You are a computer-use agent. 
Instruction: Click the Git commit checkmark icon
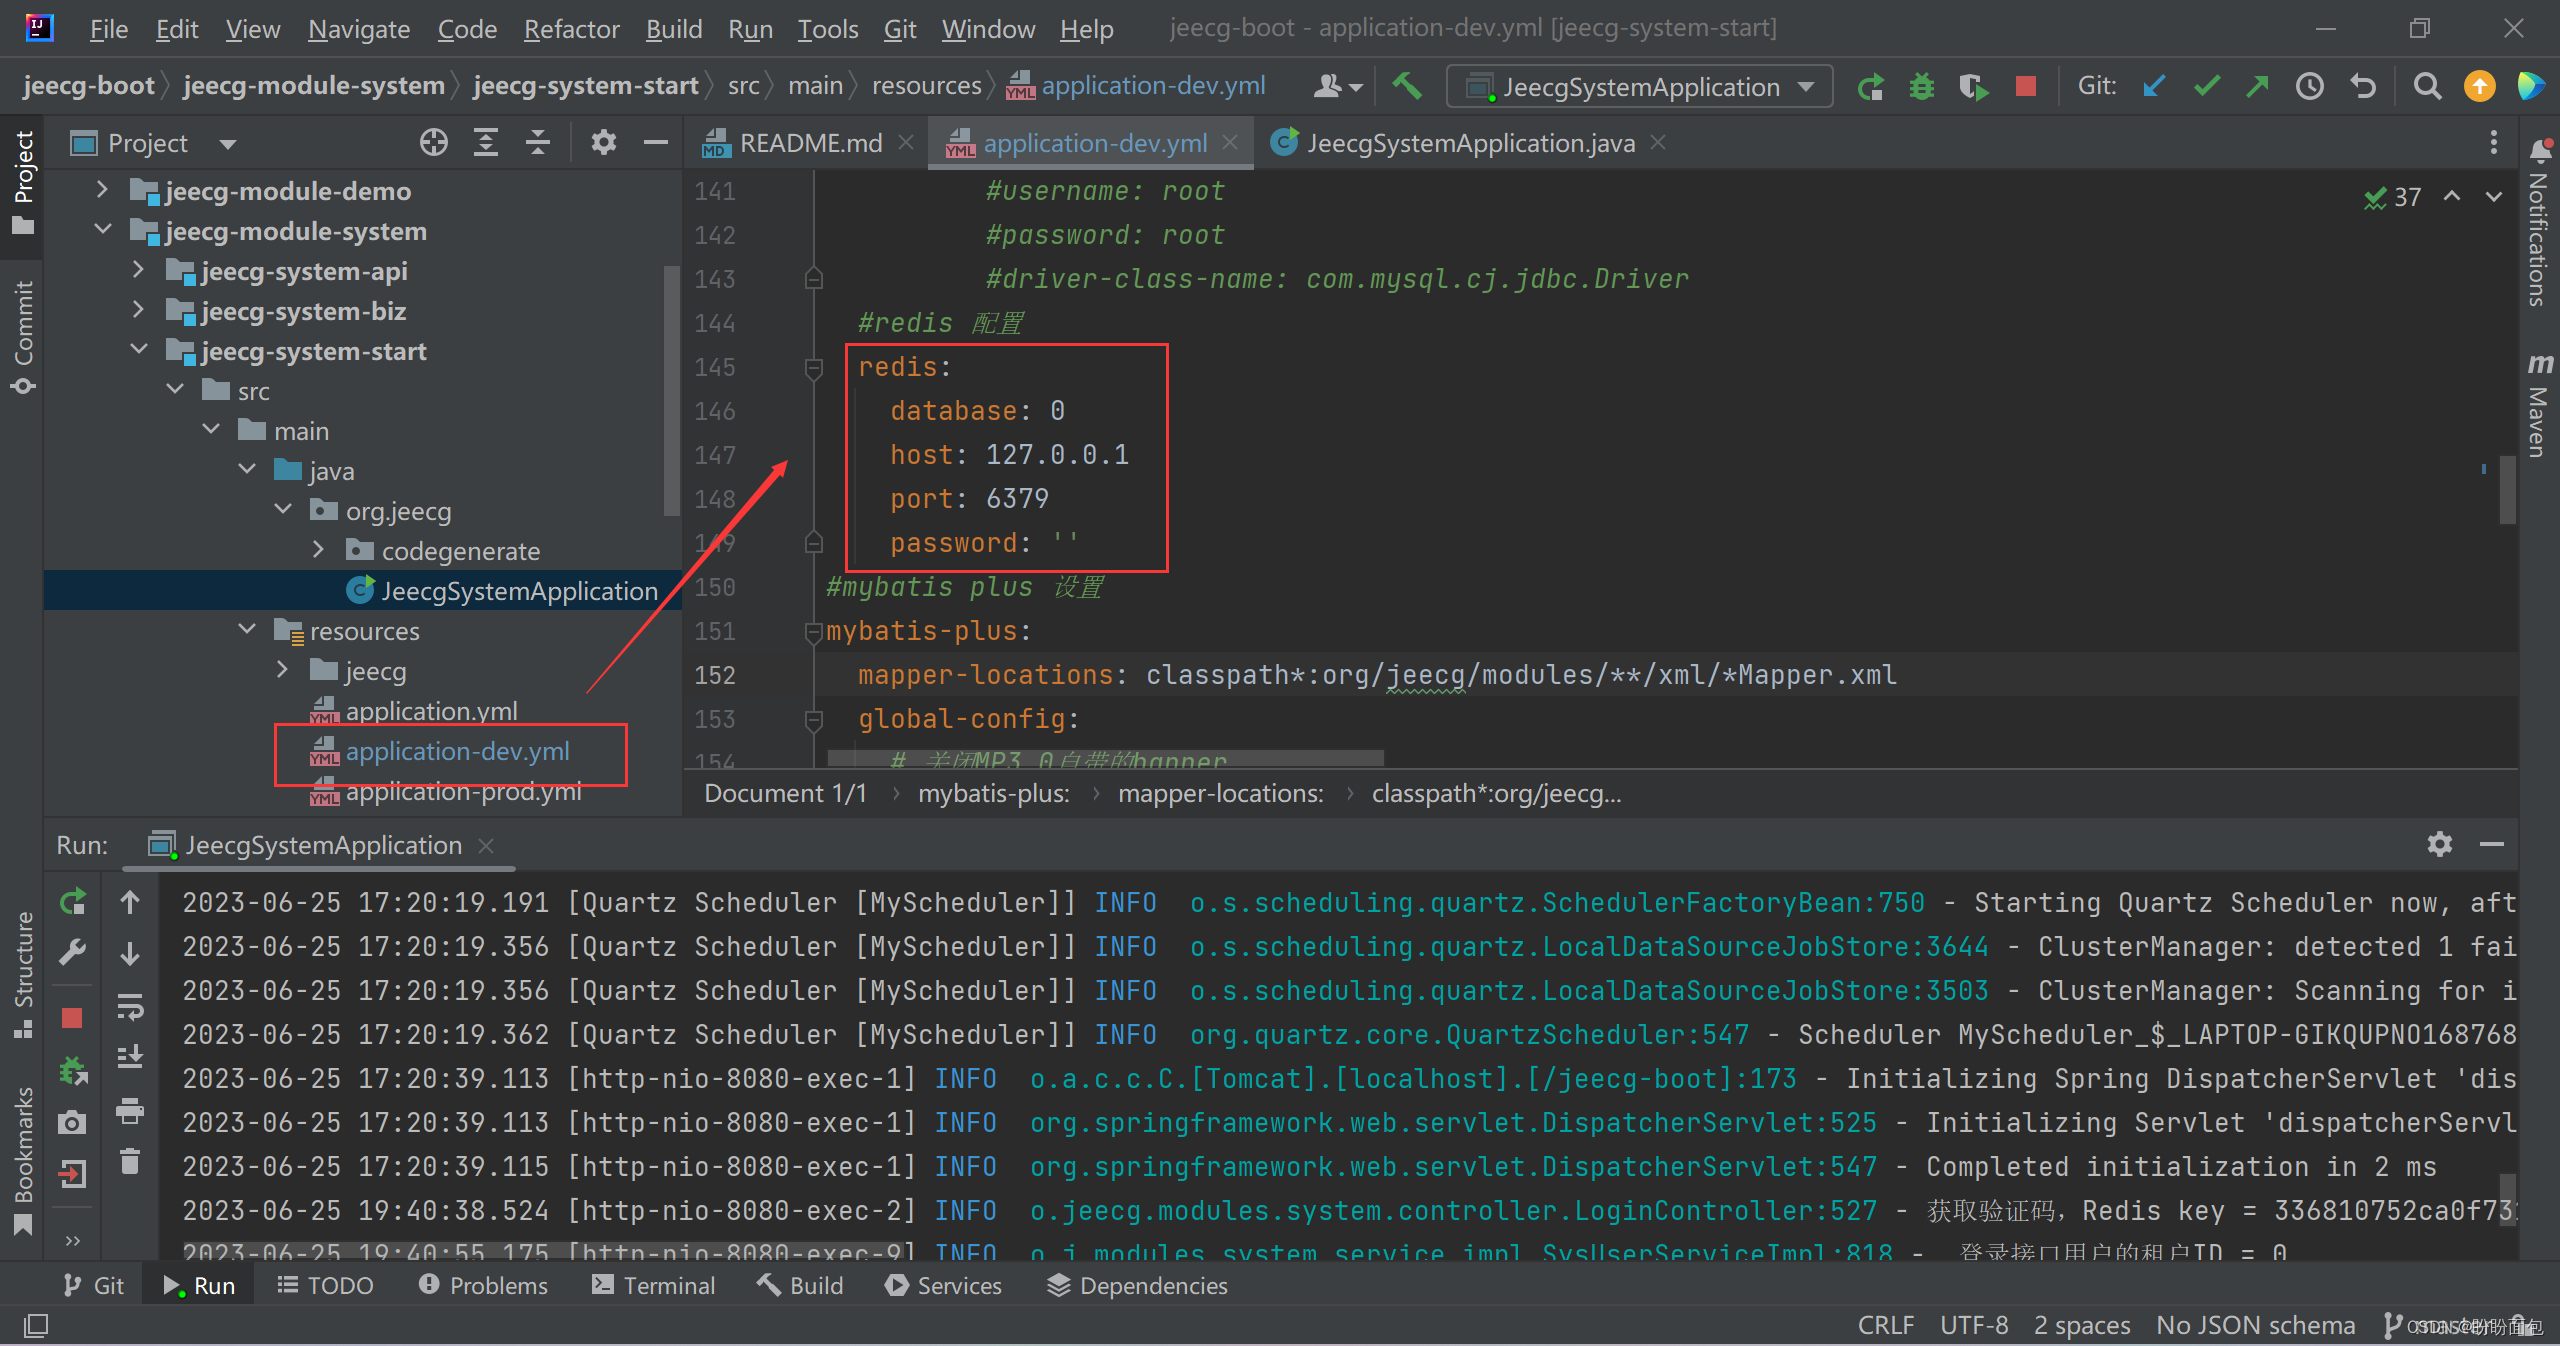click(2206, 87)
